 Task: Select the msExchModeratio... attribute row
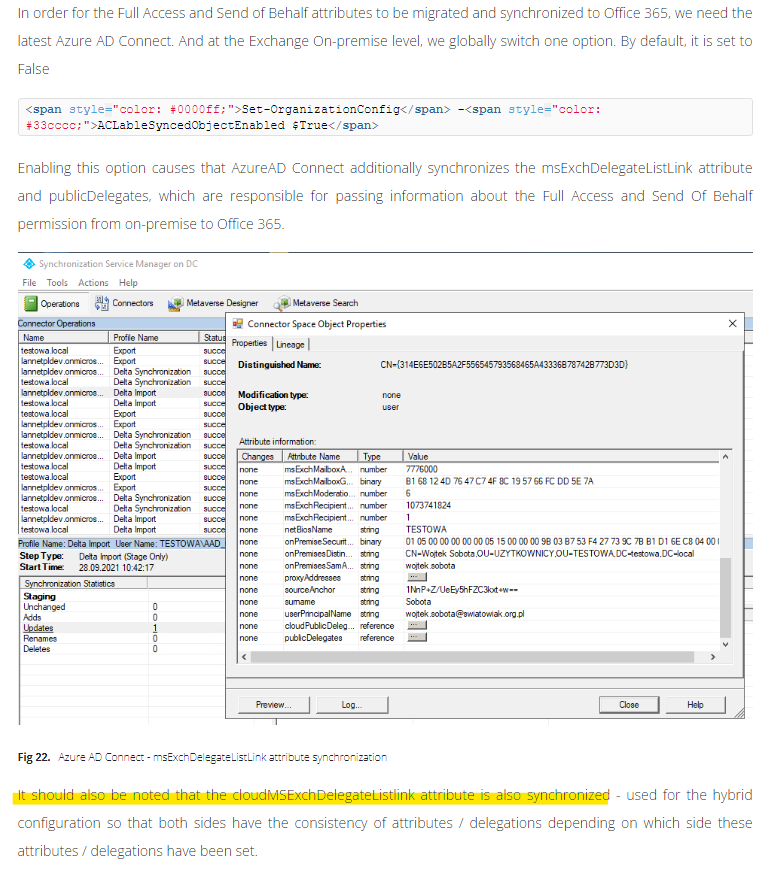479,494
